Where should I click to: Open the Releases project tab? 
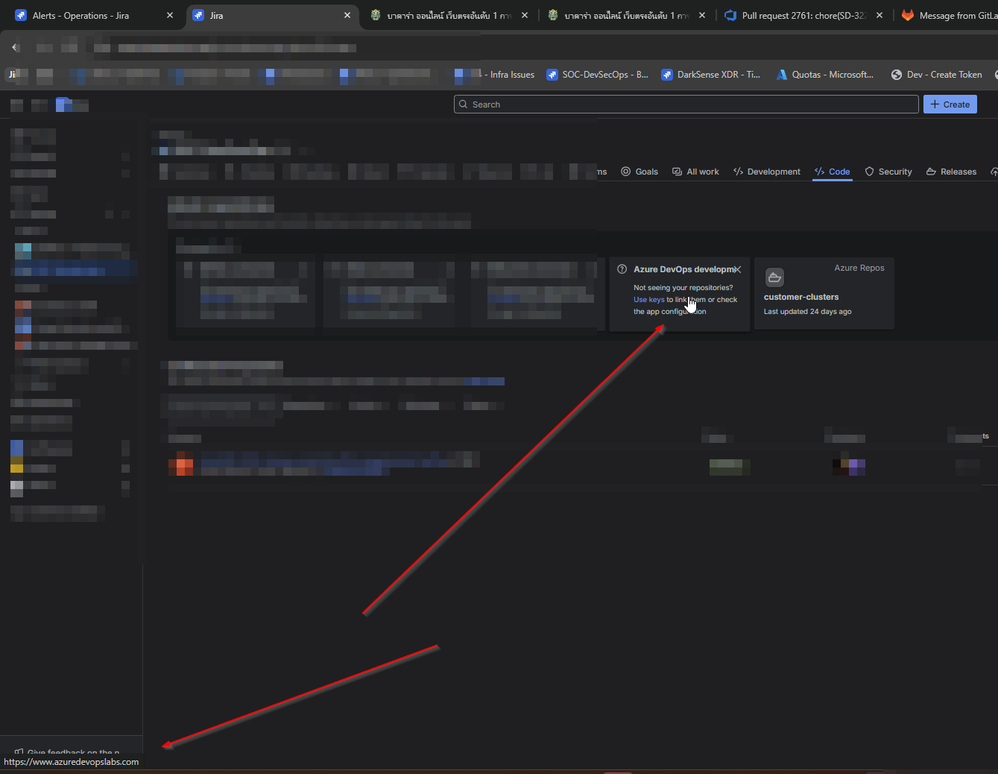point(952,172)
